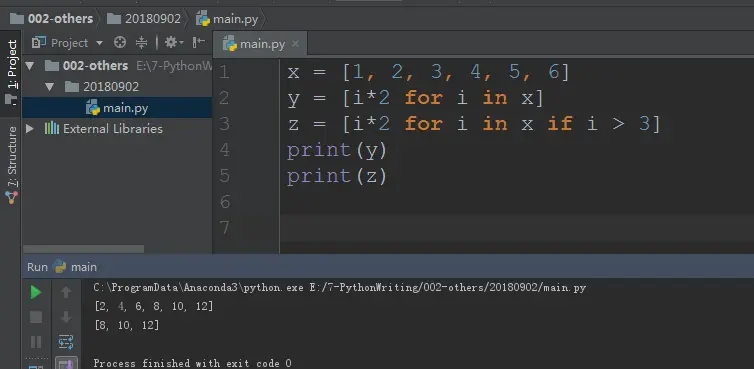Click the Up the stack trace arrow
Image resolution: width=754 pixels, height=369 pixels.
point(66,292)
